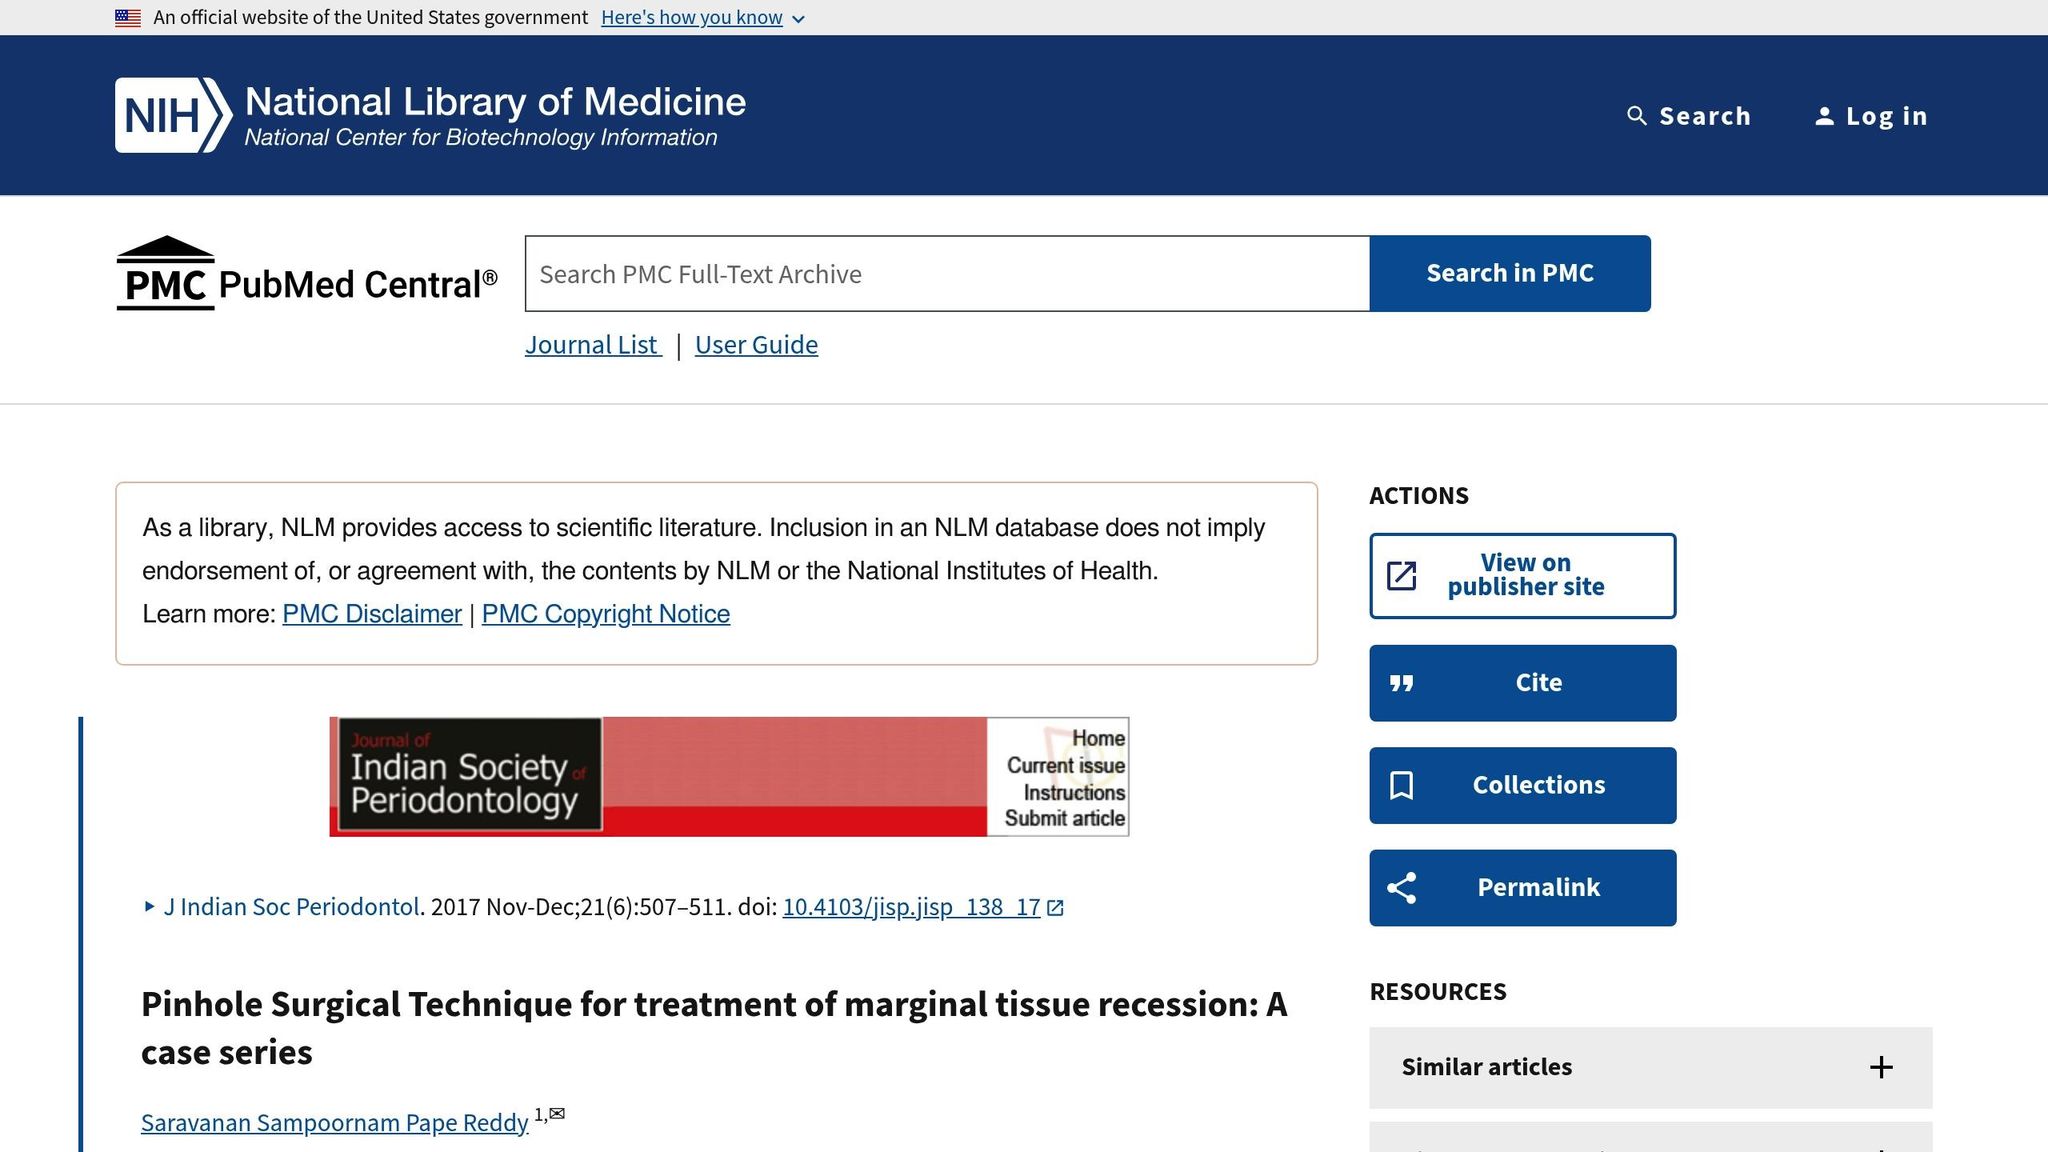Click the Search PMC Full-Text Archive field

(x=947, y=274)
